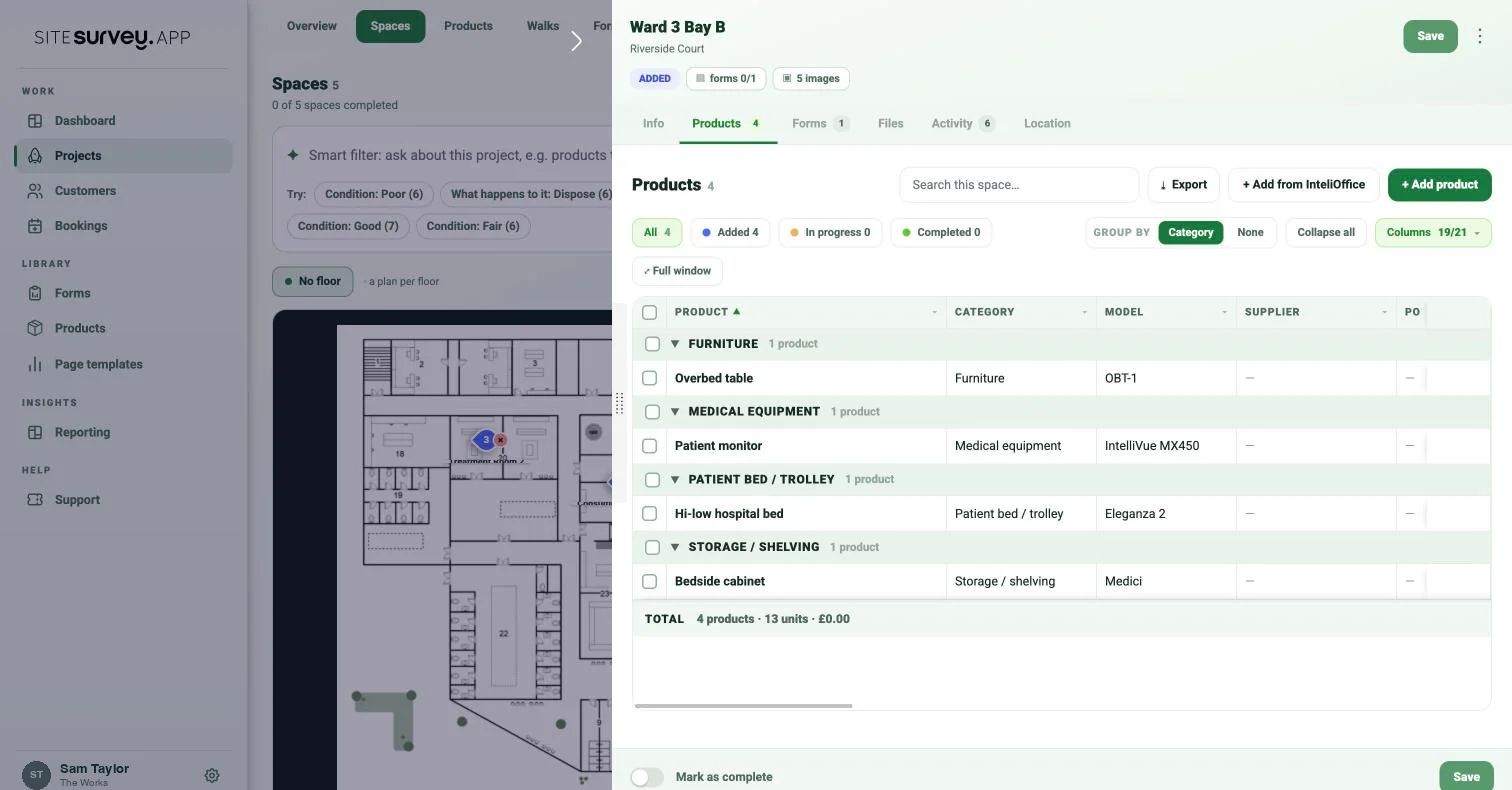The image size is (1512, 790).
Task: Click the Projects rocket icon
Action: coord(35,156)
